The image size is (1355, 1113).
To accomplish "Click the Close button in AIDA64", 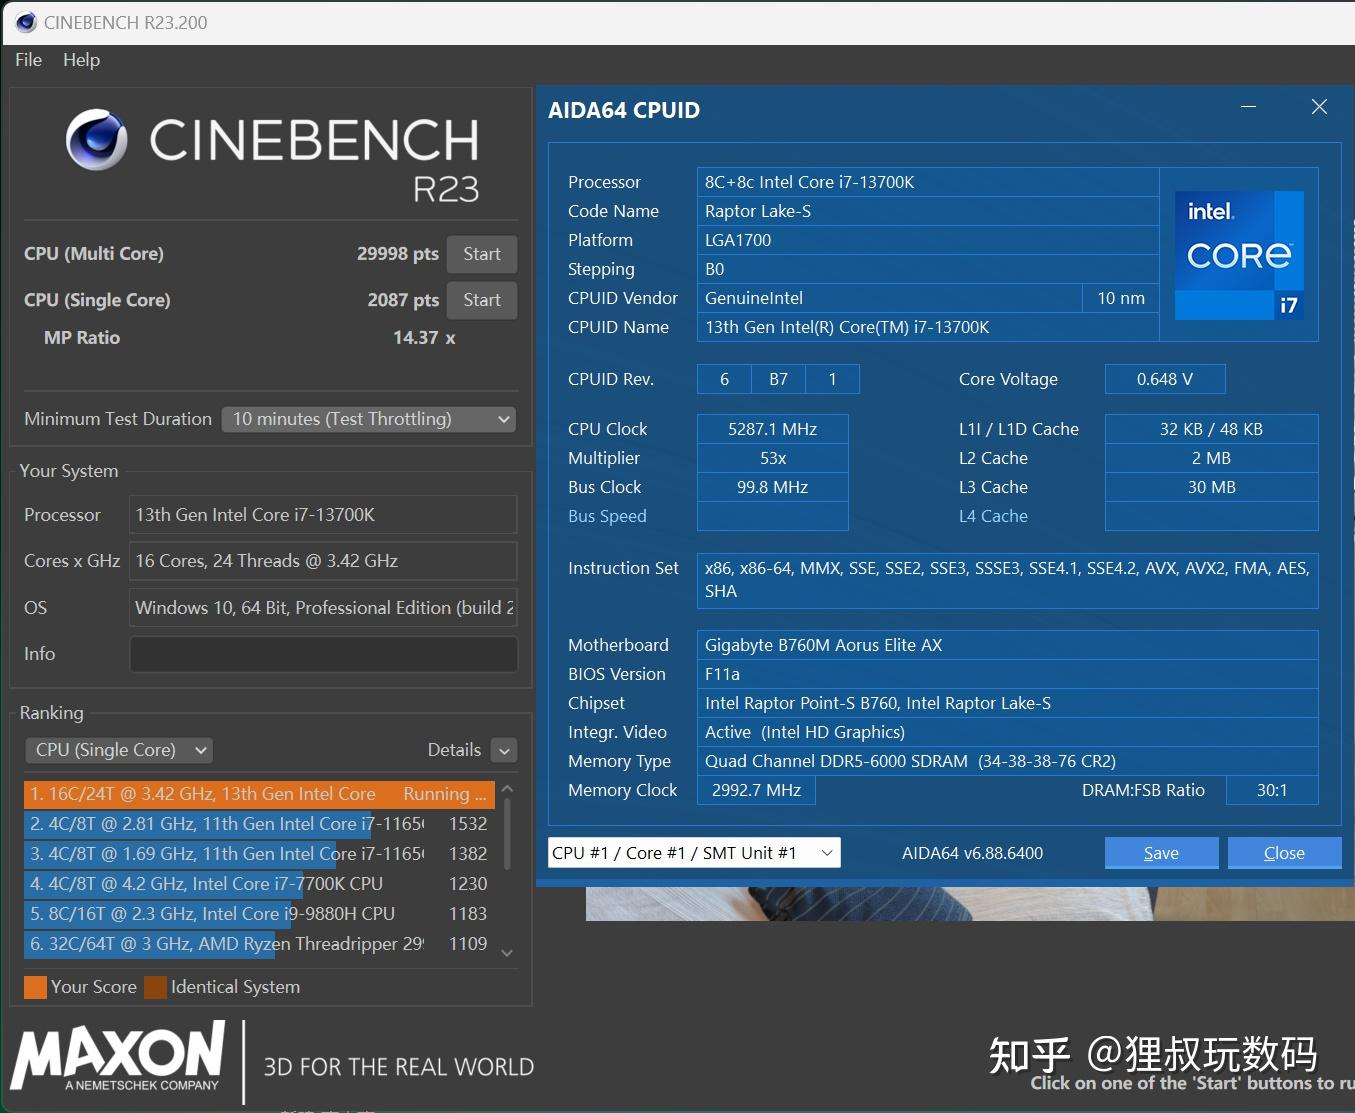I will pos(1284,853).
